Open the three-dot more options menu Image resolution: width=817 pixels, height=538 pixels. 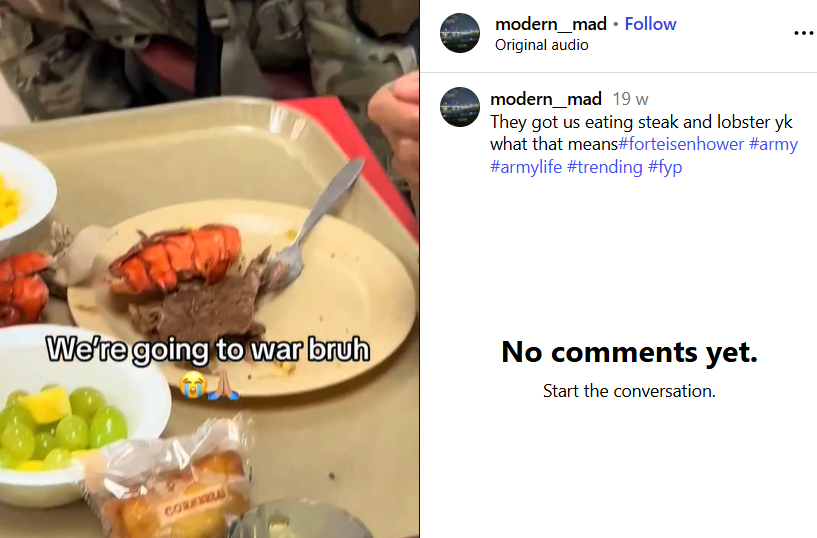coord(804,33)
